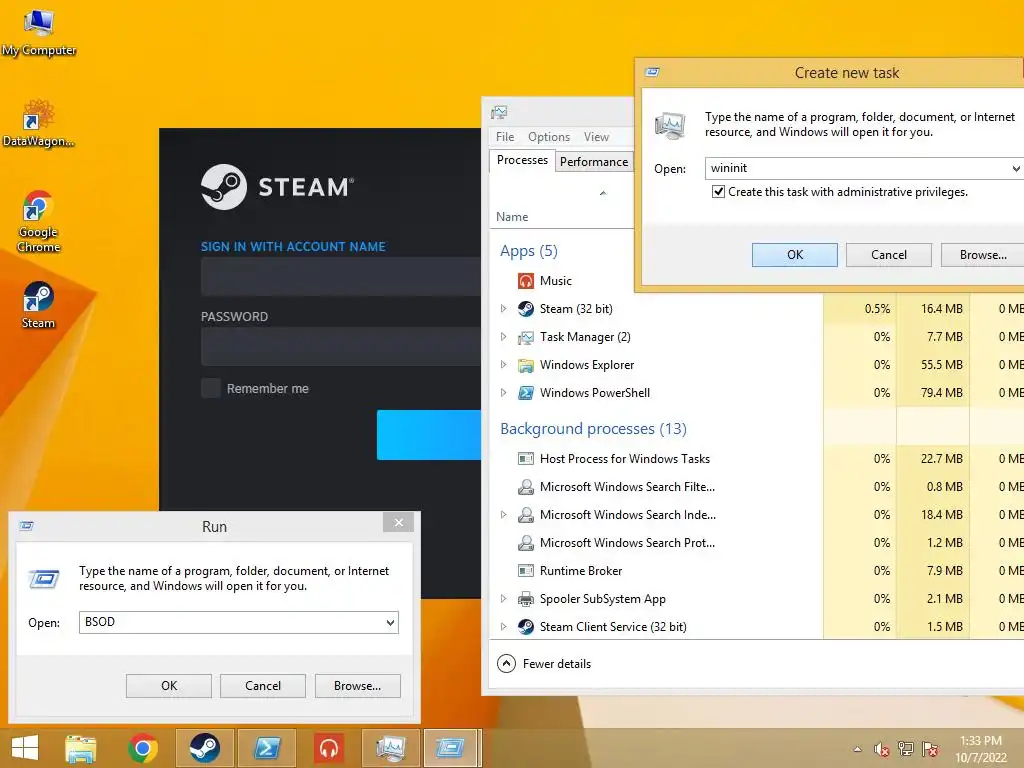This screenshot has width=1024, height=768.
Task: Click OK in Run dialog
Action: coord(169,686)
